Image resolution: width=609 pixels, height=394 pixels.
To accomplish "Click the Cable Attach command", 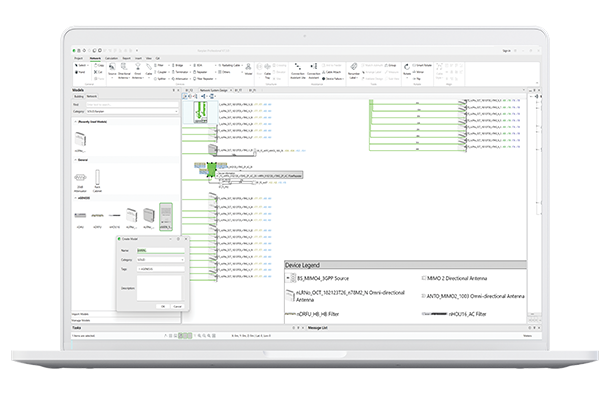I will click(331, 72).
